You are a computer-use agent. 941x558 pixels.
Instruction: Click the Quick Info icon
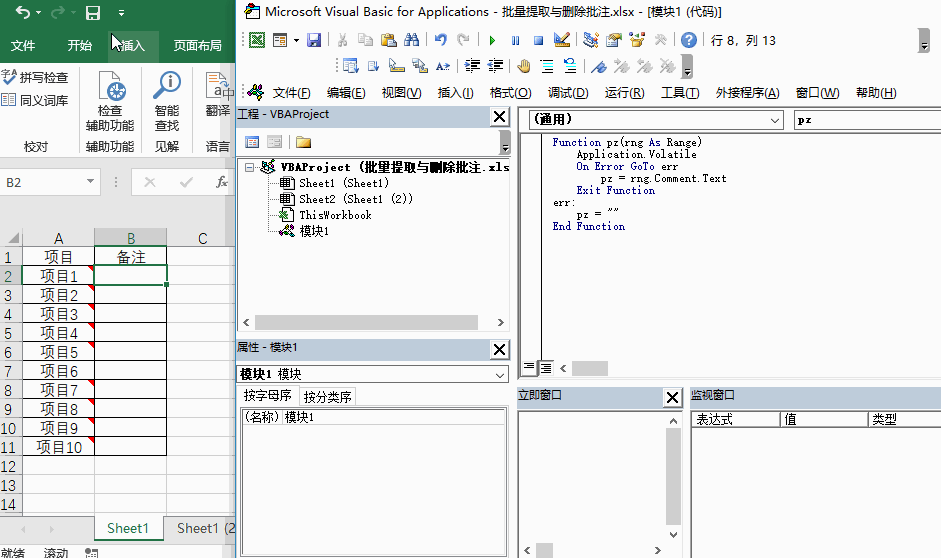coord(396,66)
